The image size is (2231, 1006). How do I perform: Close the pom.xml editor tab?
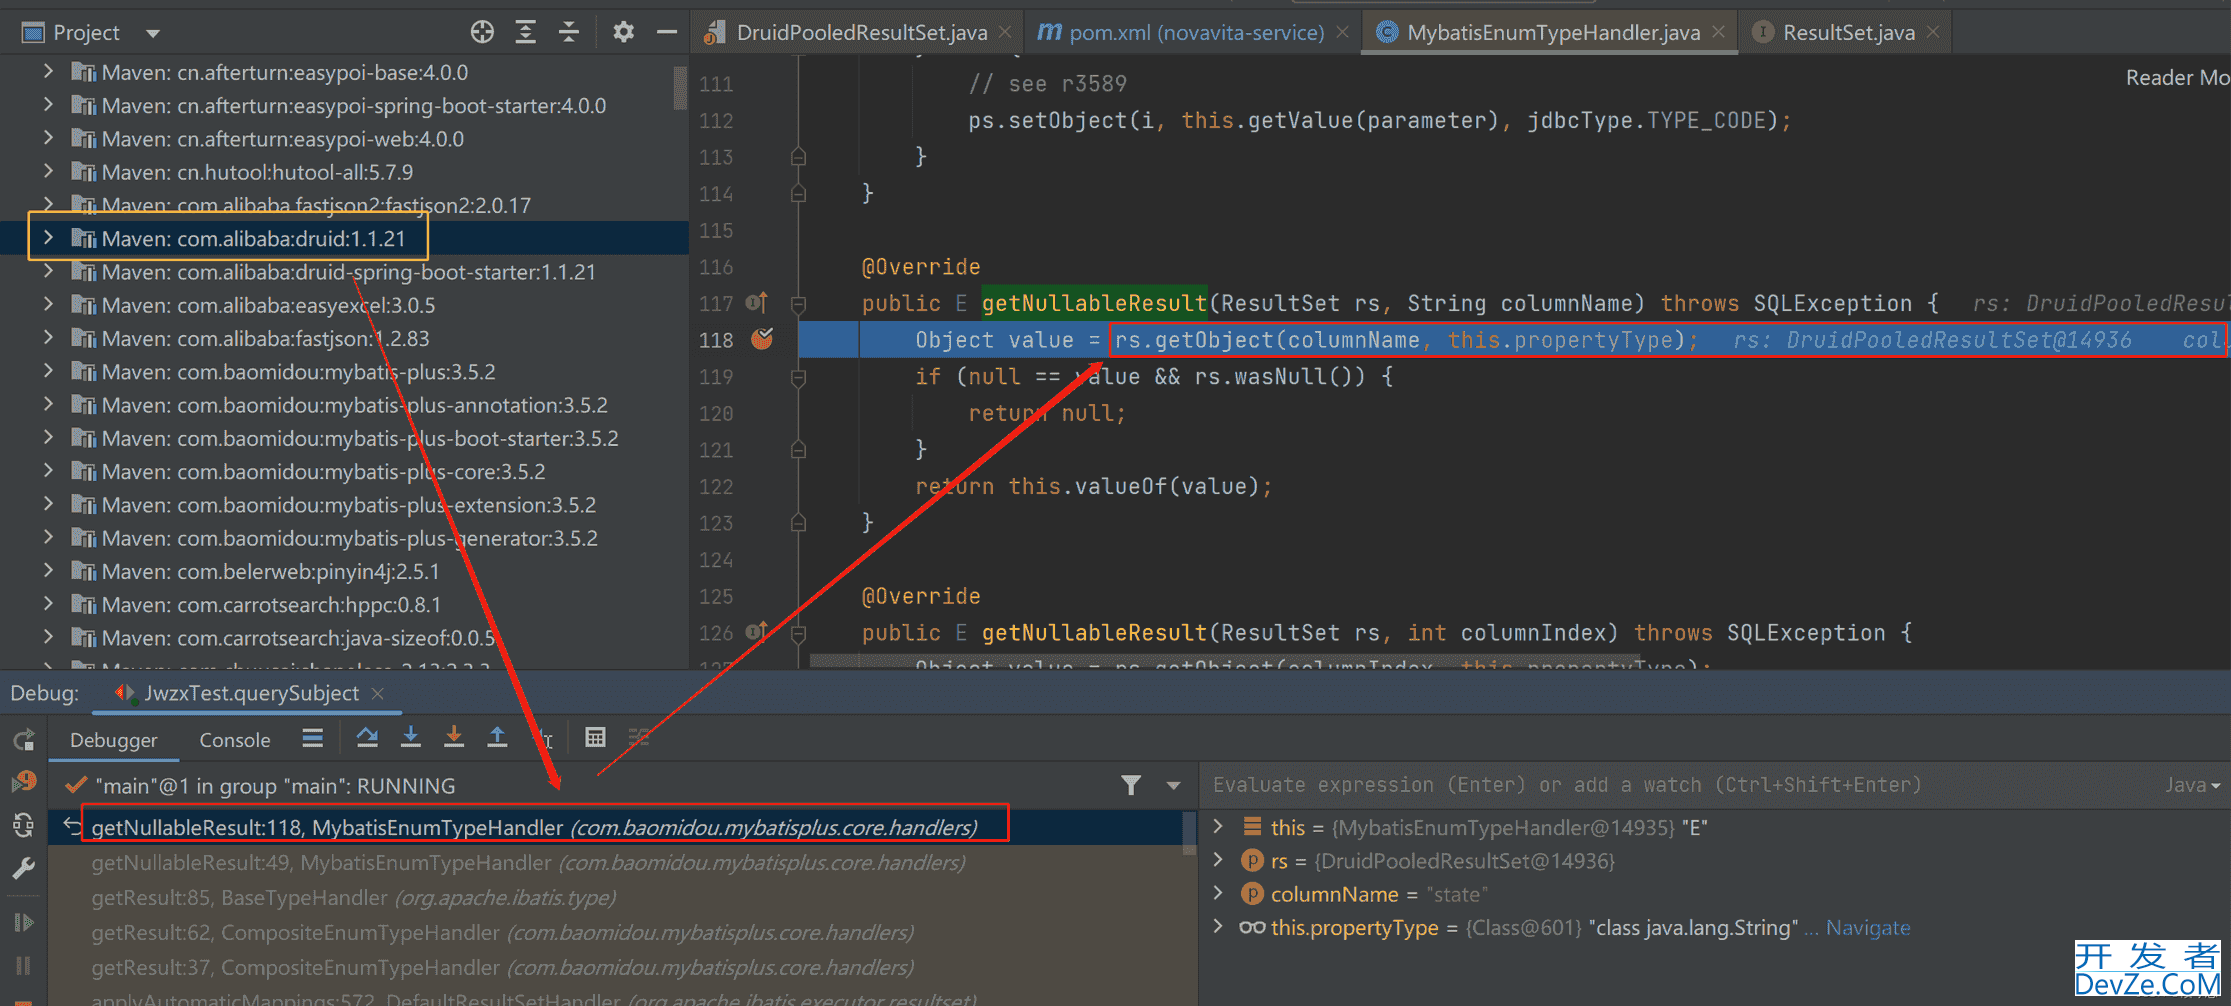(x=1342, y=33)
